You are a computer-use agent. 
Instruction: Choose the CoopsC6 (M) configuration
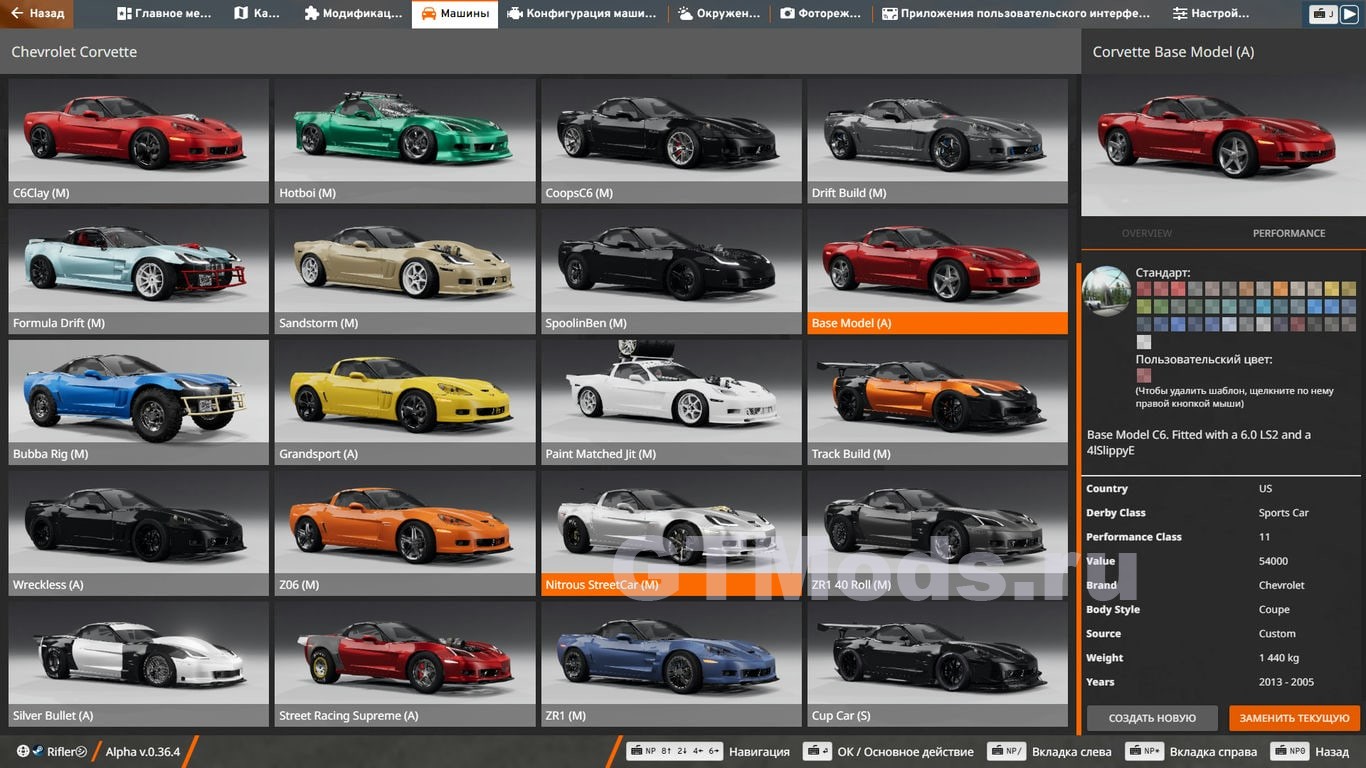point(671,141)
